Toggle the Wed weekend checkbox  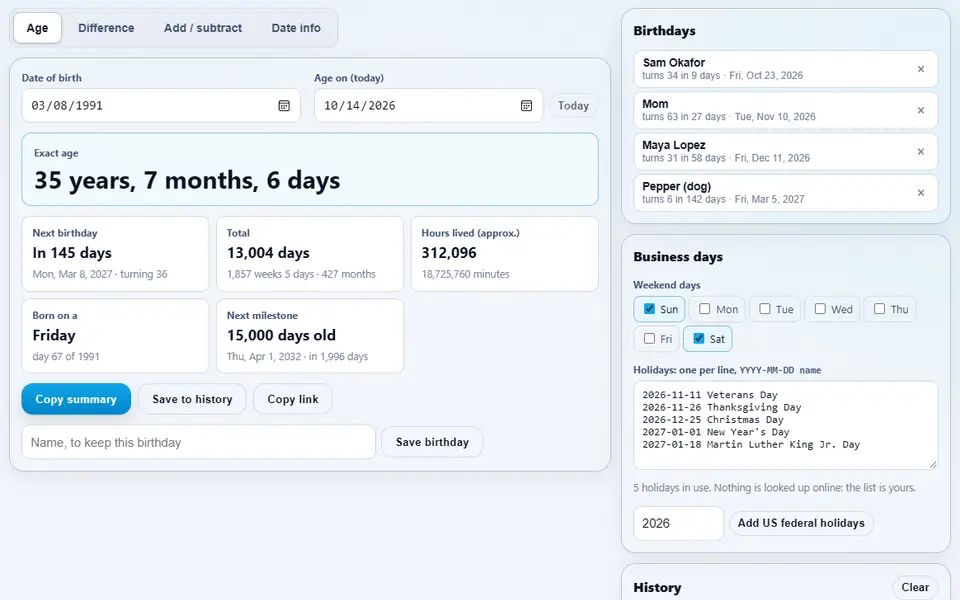click(820, 309)
